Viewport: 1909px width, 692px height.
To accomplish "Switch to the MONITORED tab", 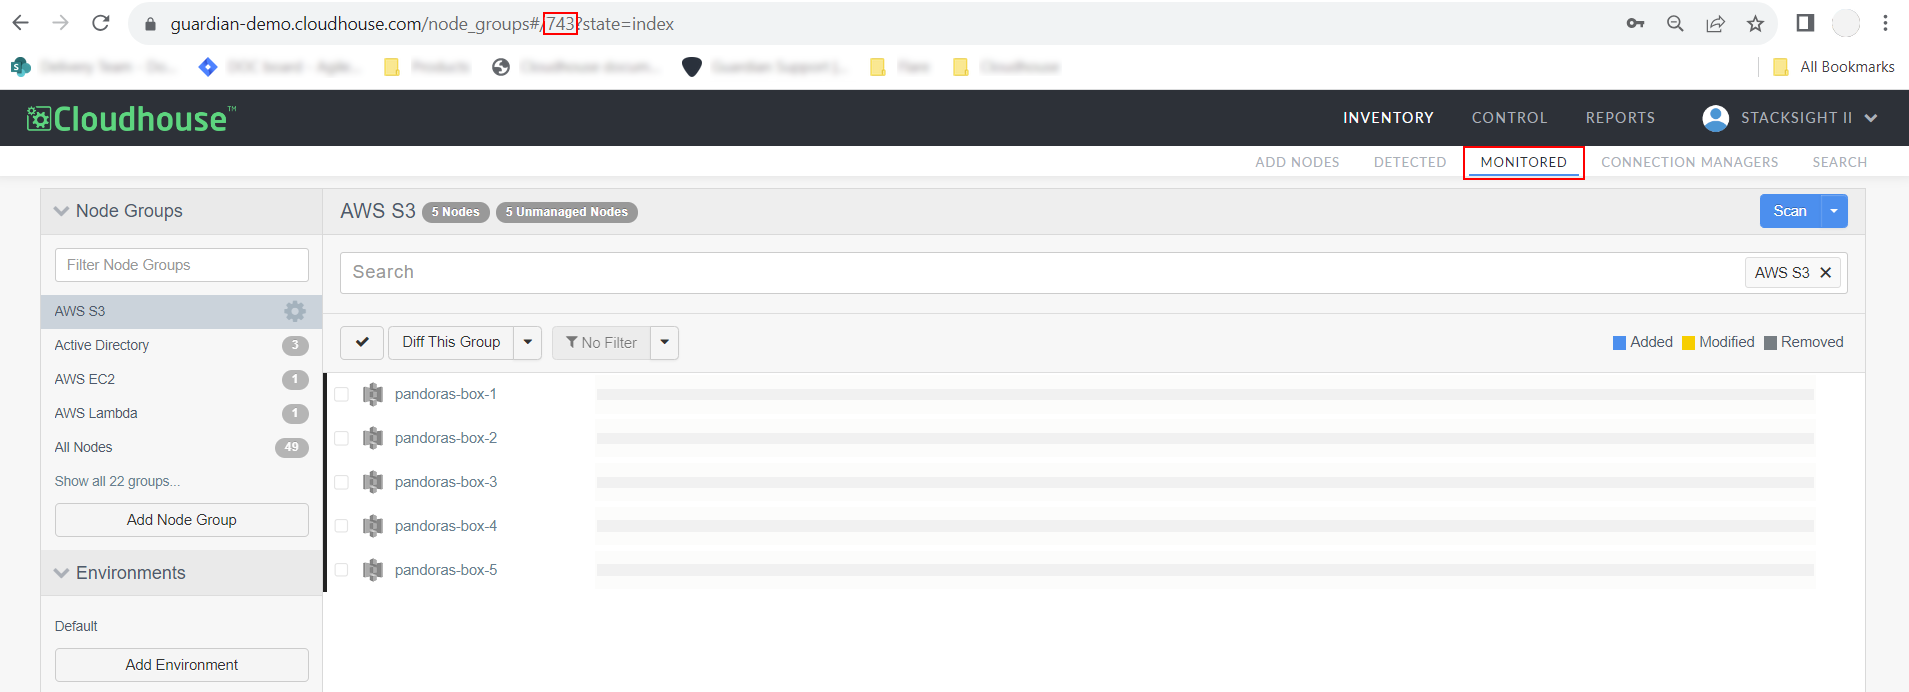I will click(1524, 162).
